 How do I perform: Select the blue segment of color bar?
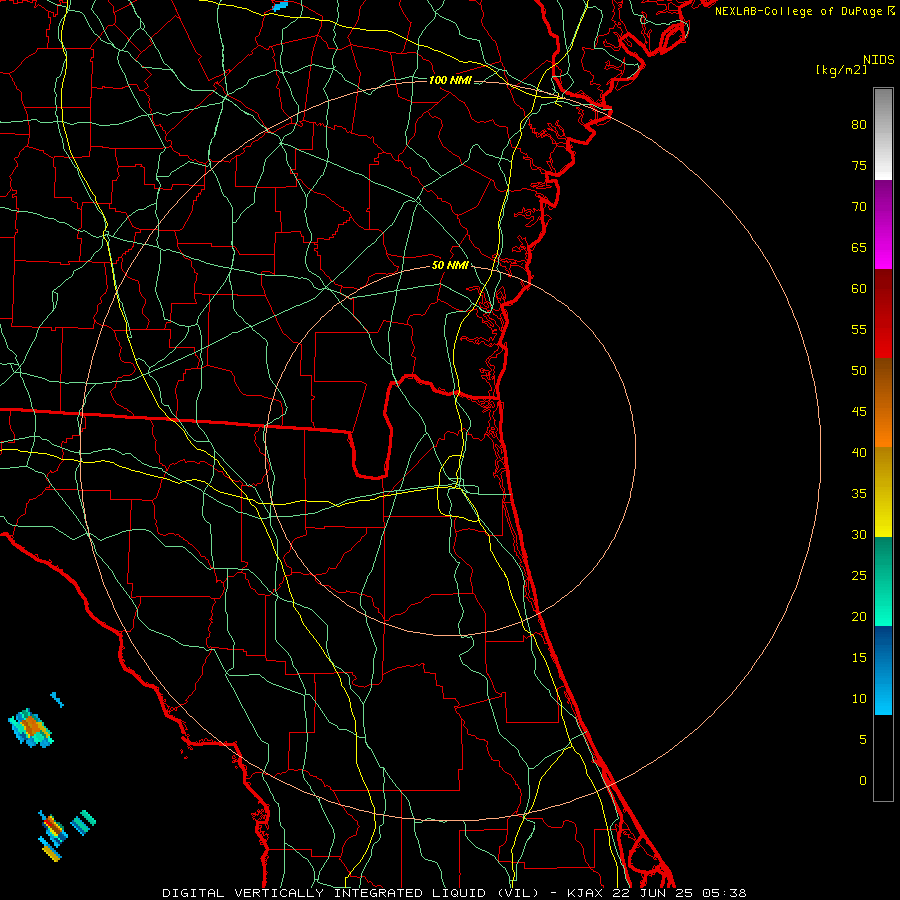click(883, 670)
